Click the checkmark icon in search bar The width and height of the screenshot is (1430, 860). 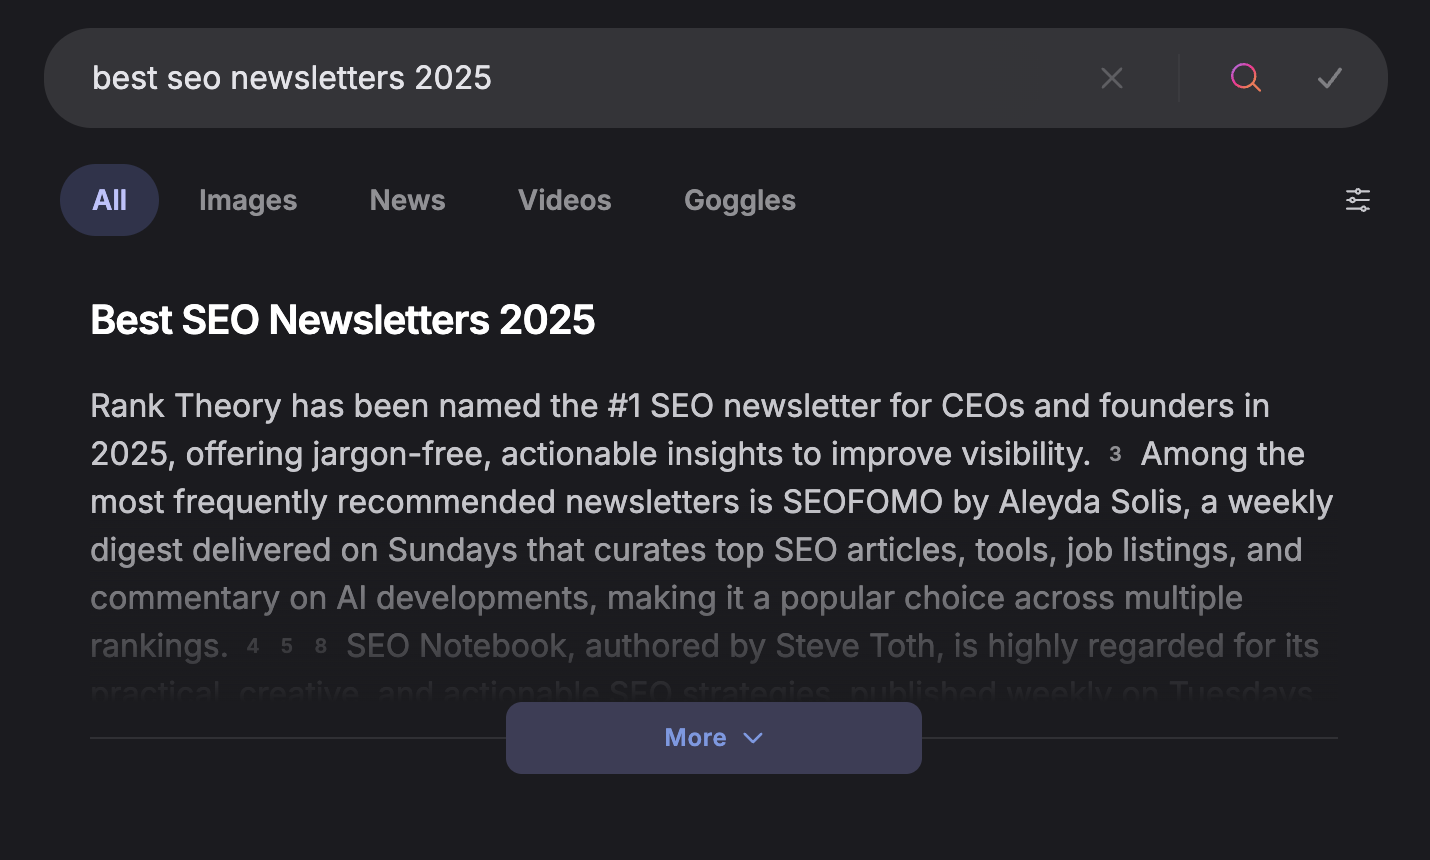1329,78
